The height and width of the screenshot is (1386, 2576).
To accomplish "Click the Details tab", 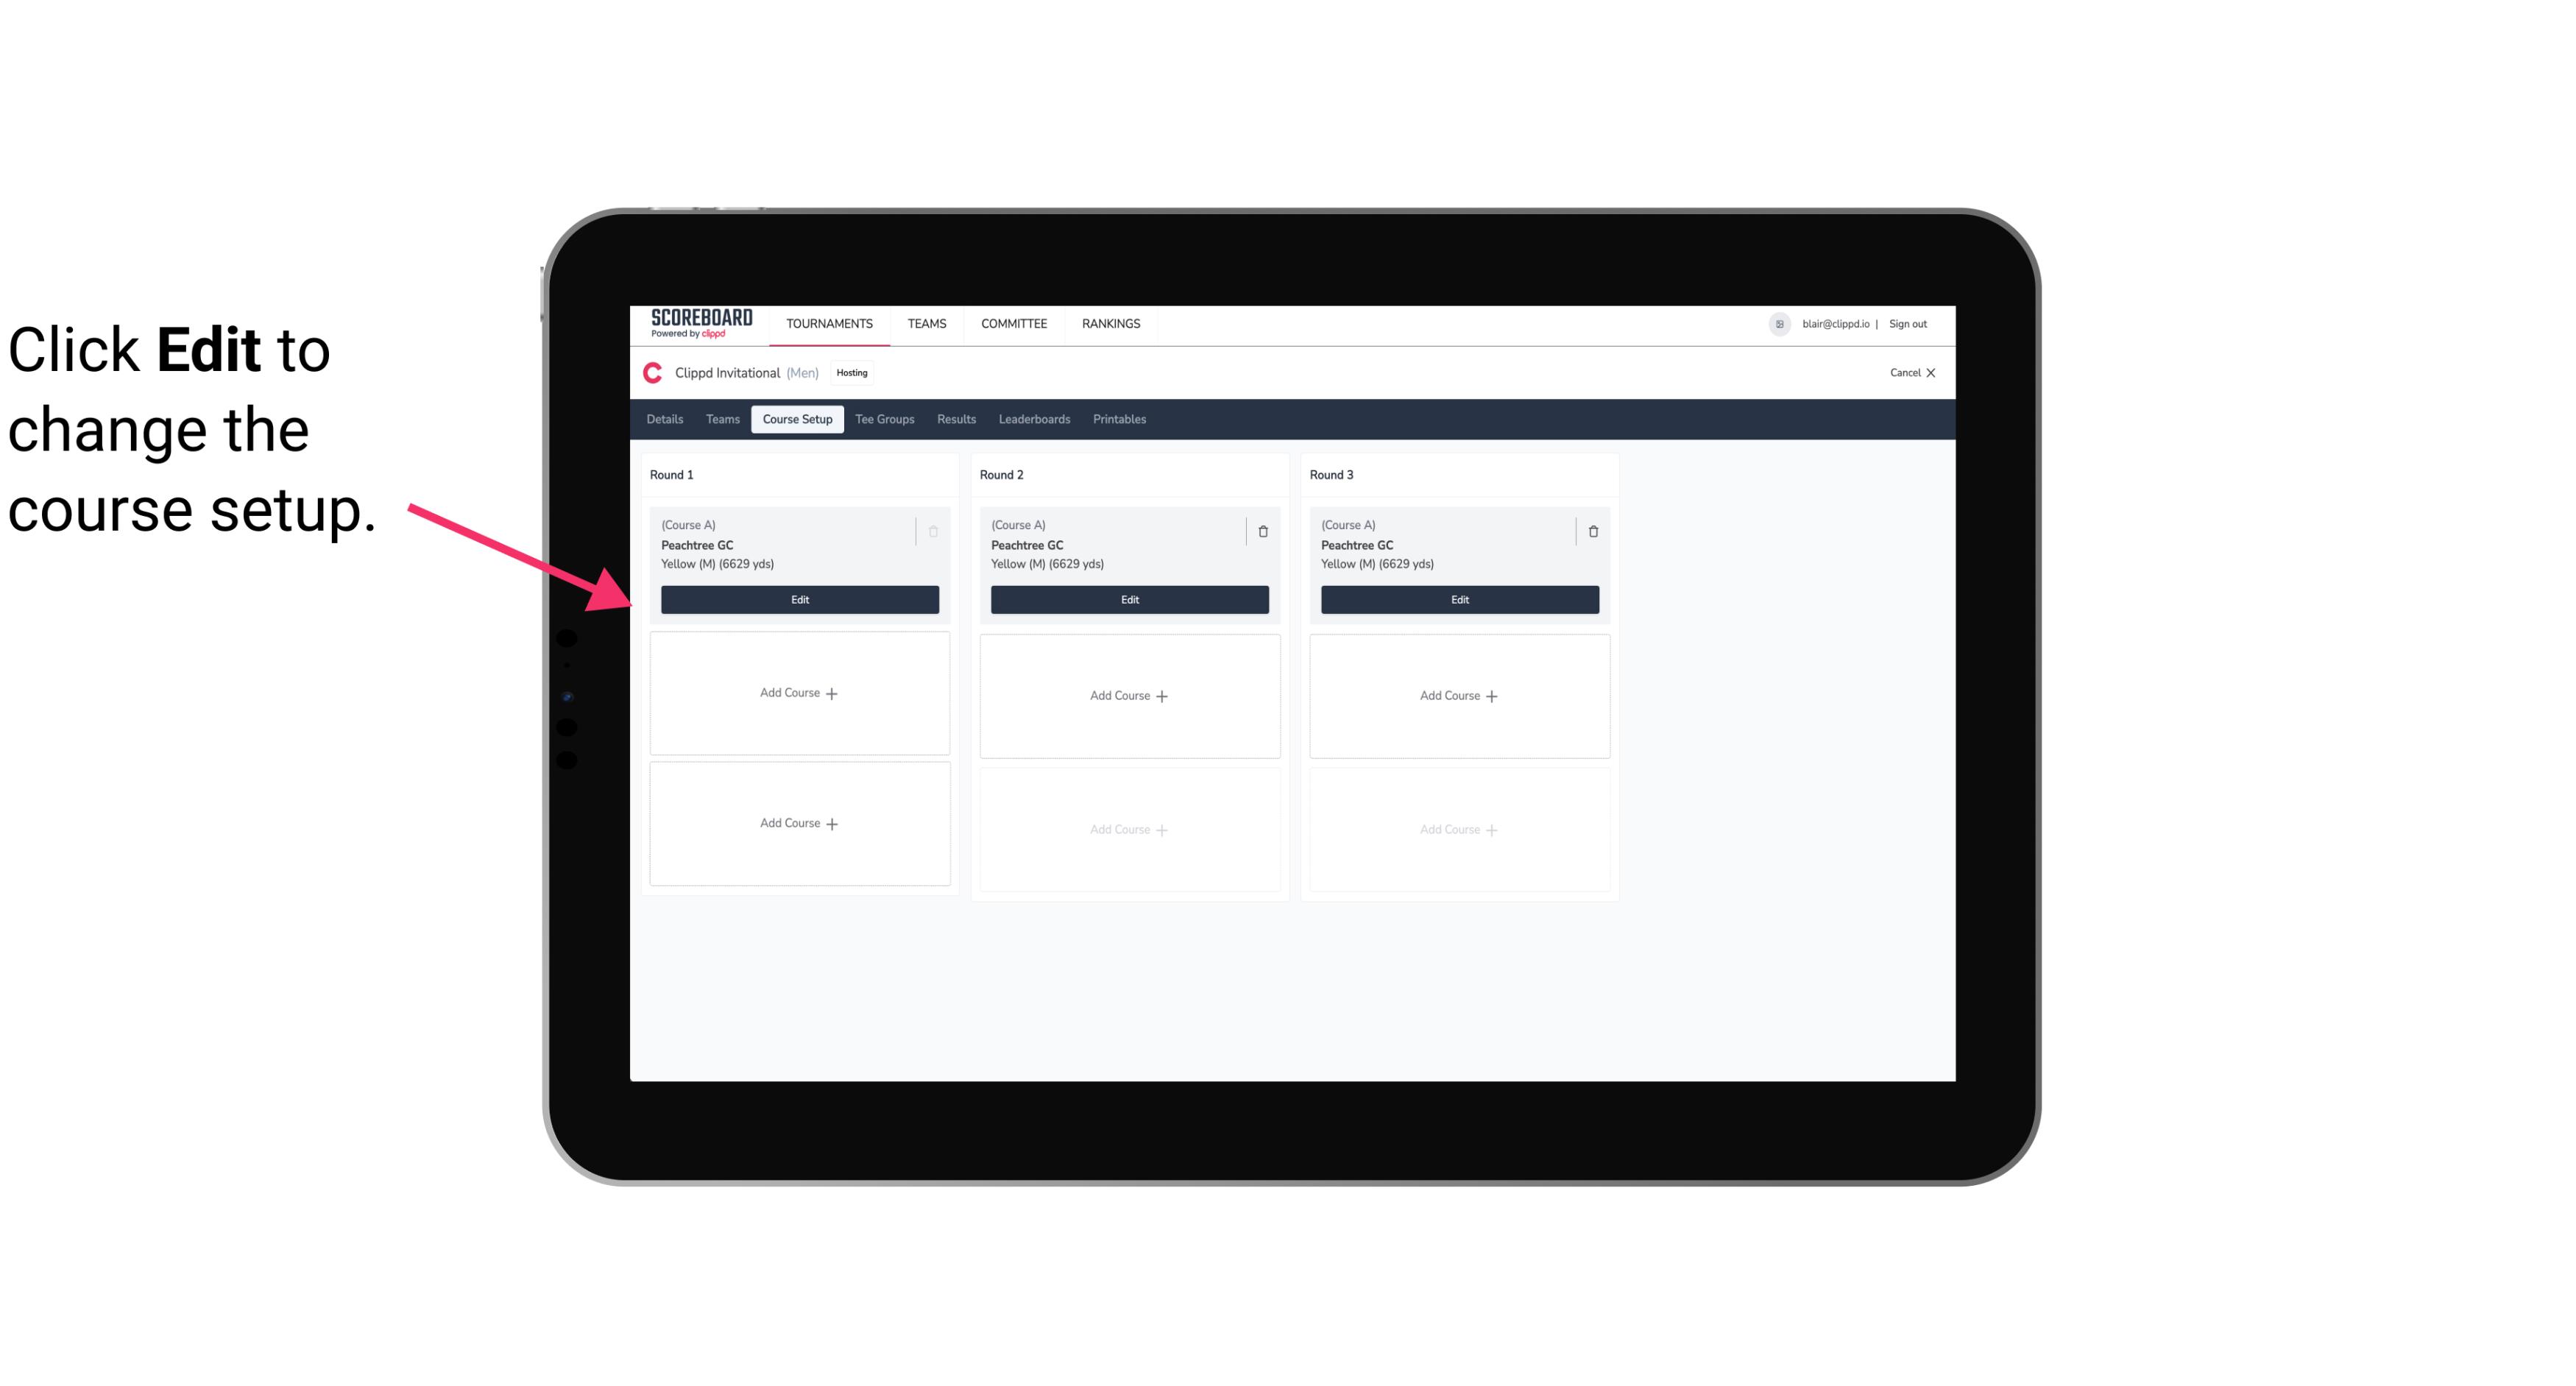I will 665,420.
